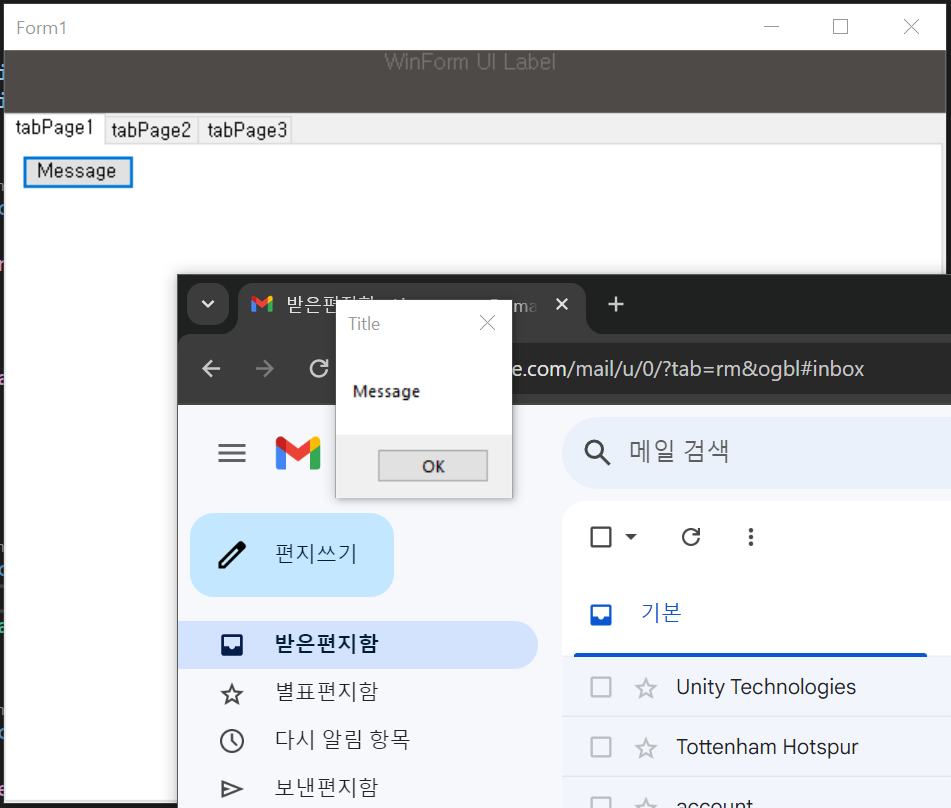Reload the page in Chrome

[x=319, y=368]
